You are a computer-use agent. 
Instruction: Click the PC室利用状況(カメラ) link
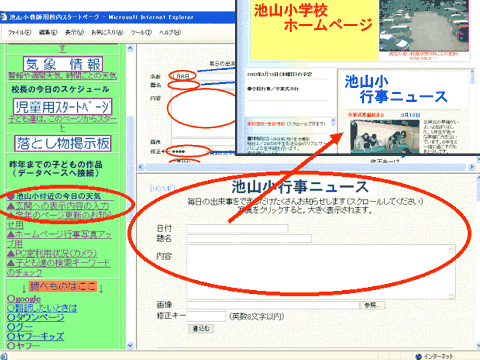click(52, 253)
